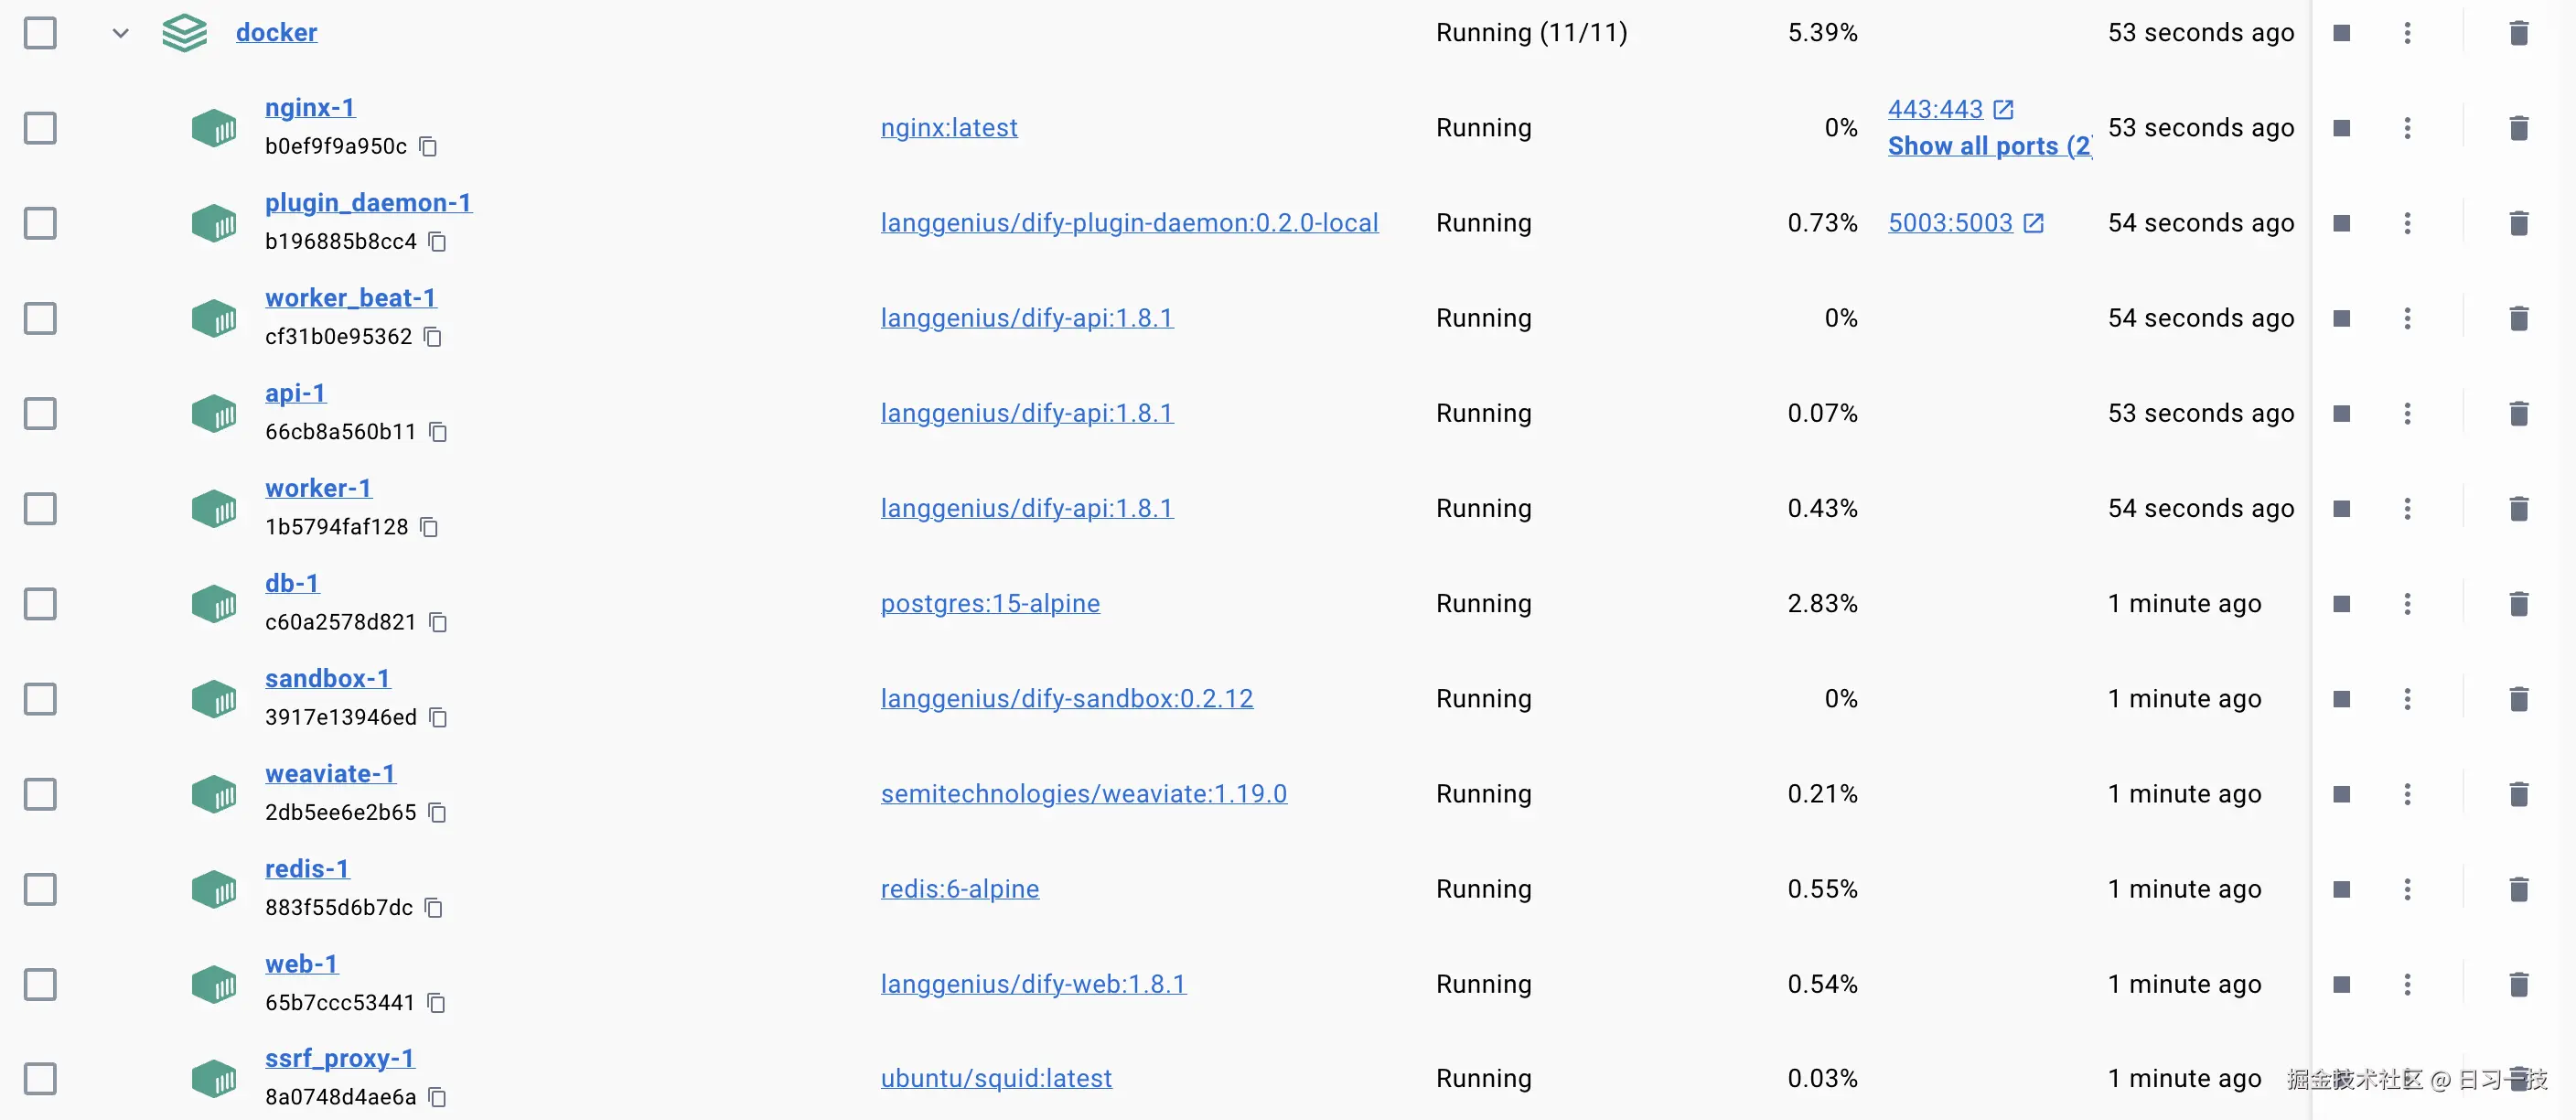The image size is (2576, 1120).
Task: Open more actions menu for sandbox-1
Action: 2407,699
